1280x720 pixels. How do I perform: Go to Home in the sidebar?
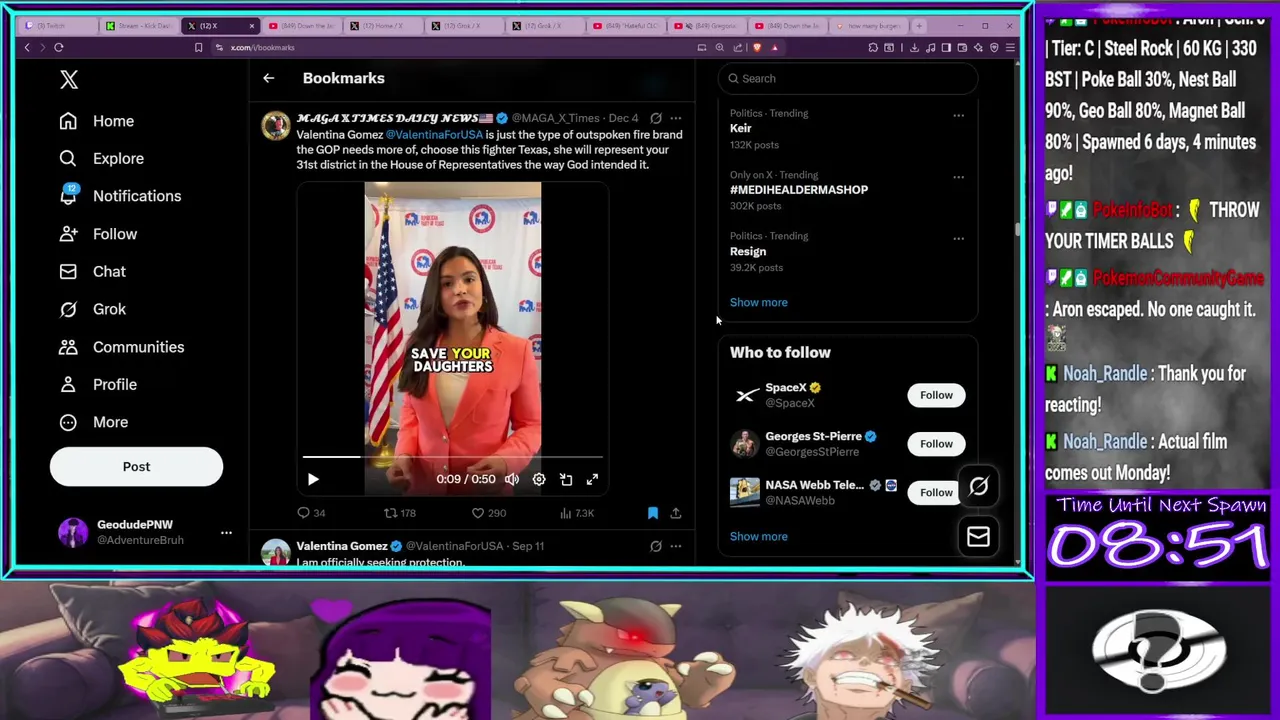point(96,121)
